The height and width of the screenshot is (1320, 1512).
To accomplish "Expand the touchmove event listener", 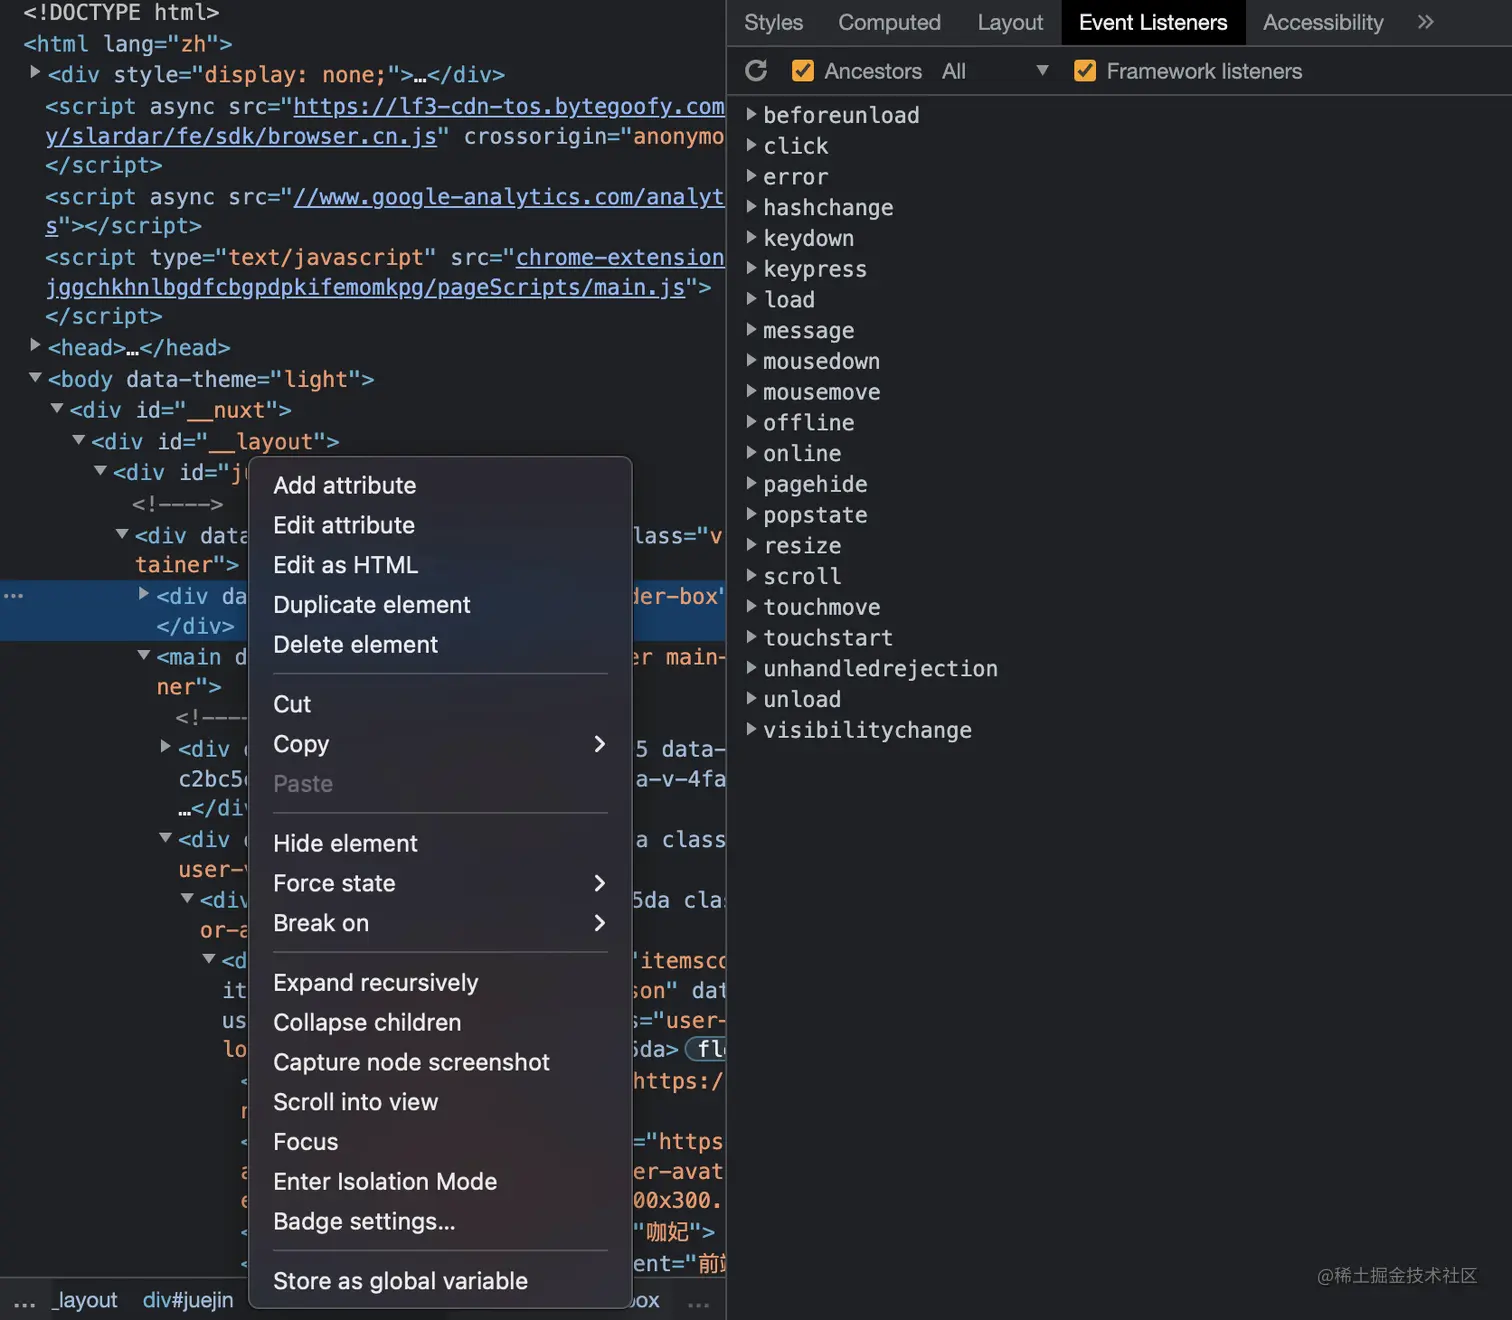I will [x=752, y=607].
